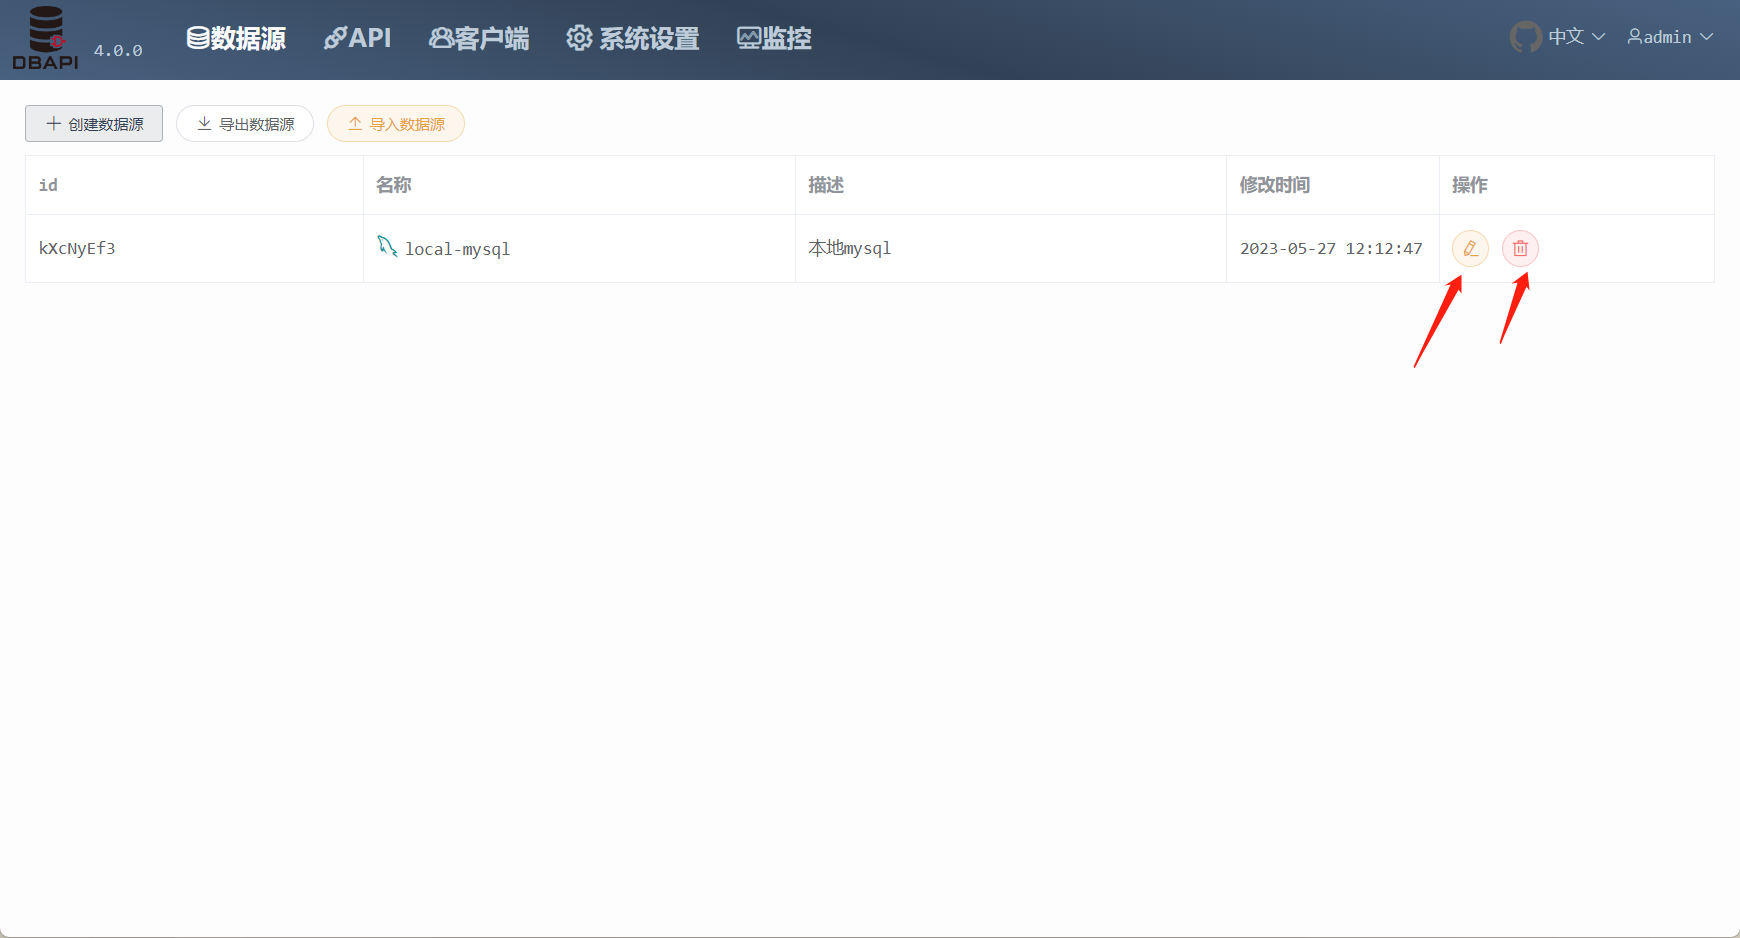The height and width of the screenshot is (938, 1740).
Task: Click the MySQL dolphin icon
Action: pos(387,246)
